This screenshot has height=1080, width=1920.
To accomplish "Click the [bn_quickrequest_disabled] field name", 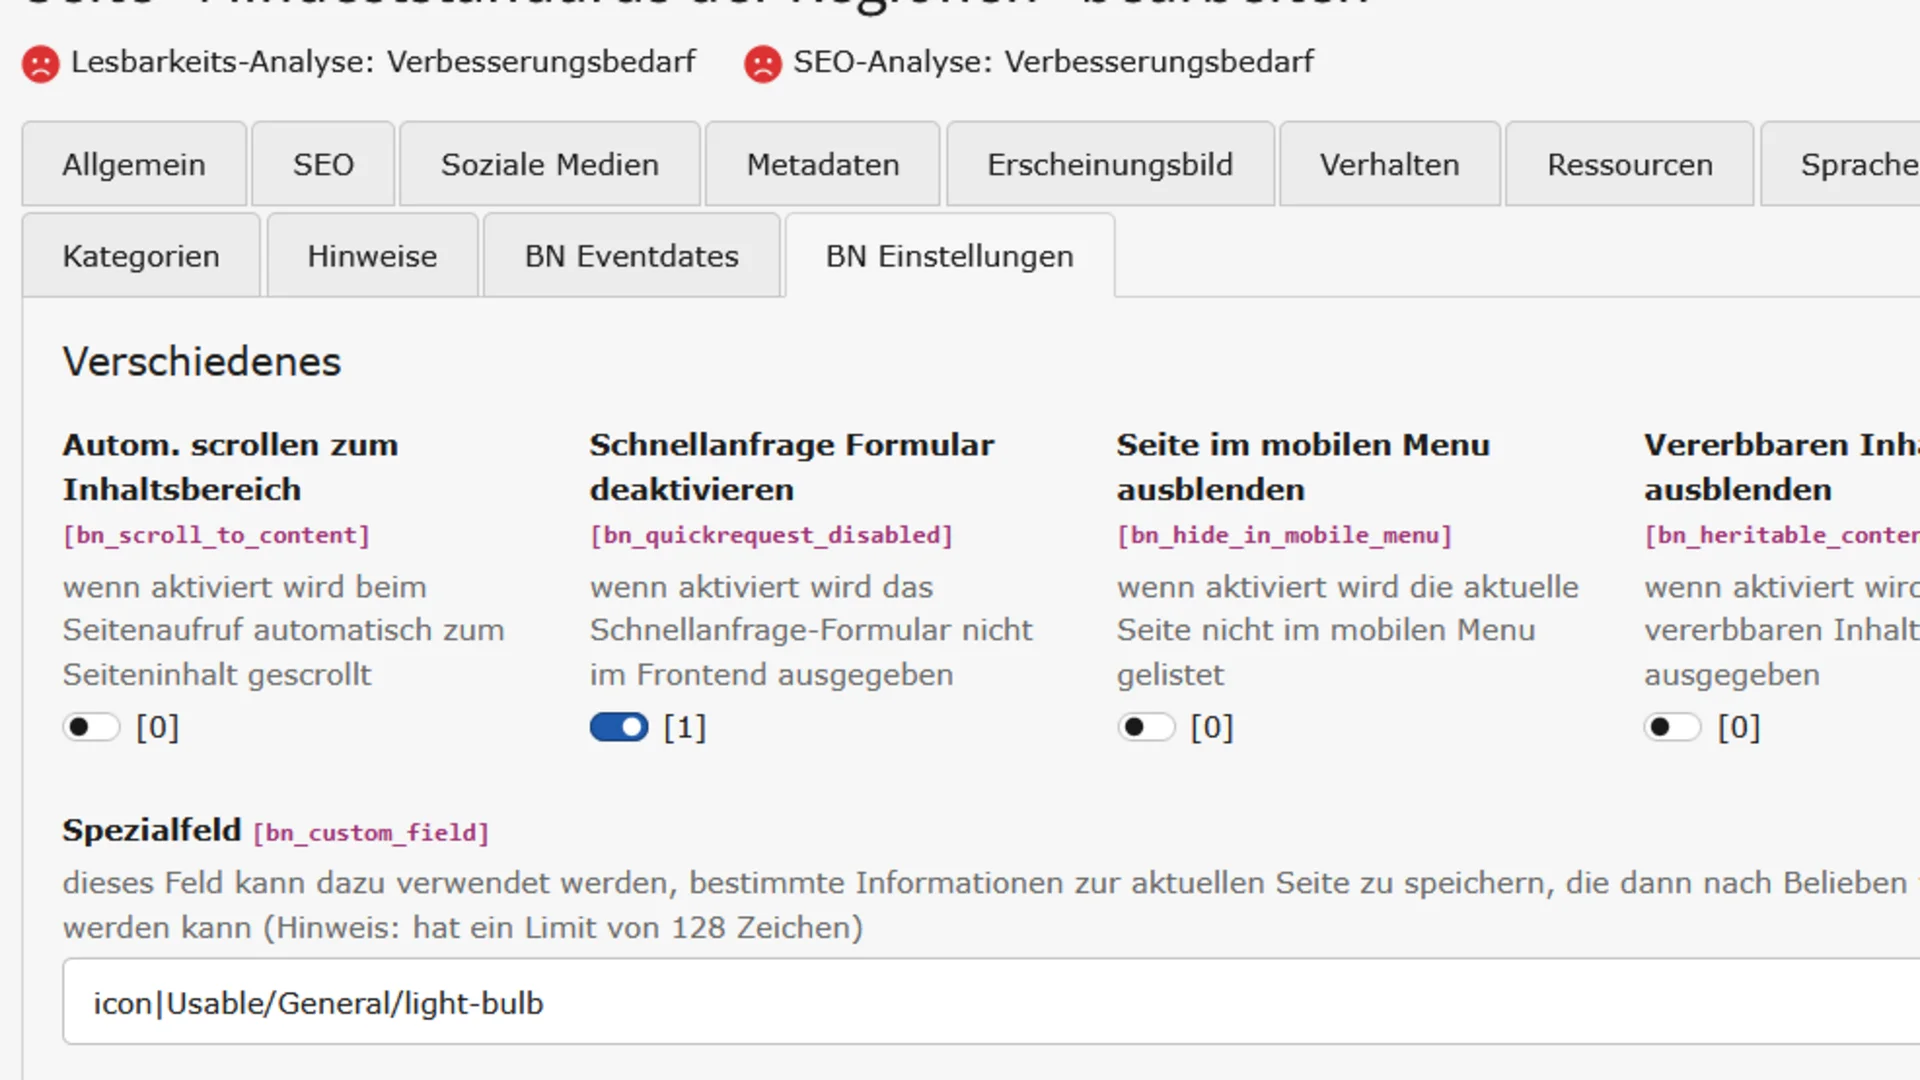I will click(771, 536).
